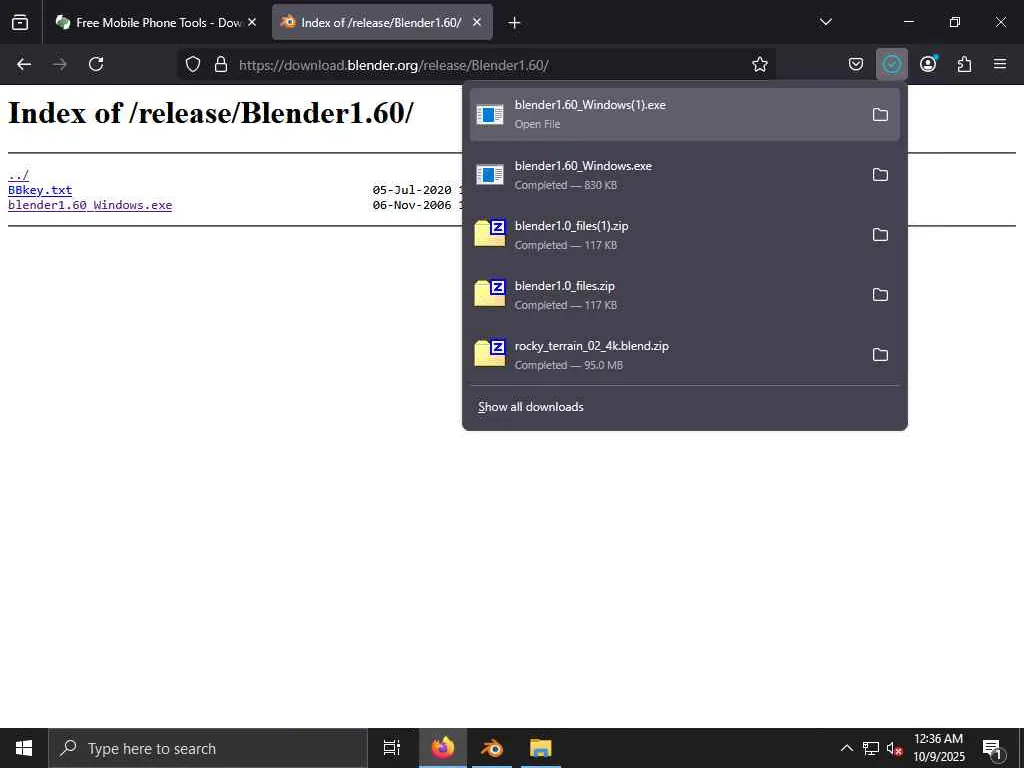Screen dimensions: 1024x768
Task: Close the Free Mobile Phone Tools tab
Action: (252, 22)
